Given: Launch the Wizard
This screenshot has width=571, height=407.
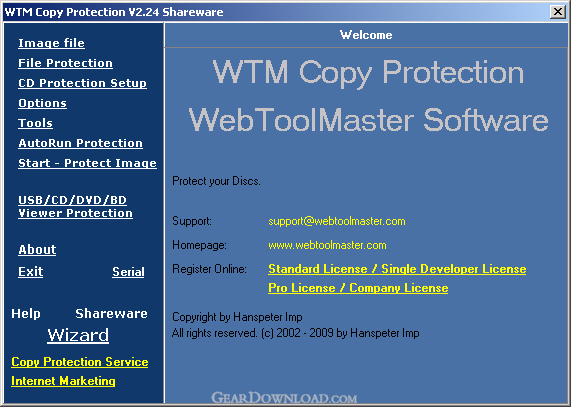Looking at the screenshot, I should [78, 335].
